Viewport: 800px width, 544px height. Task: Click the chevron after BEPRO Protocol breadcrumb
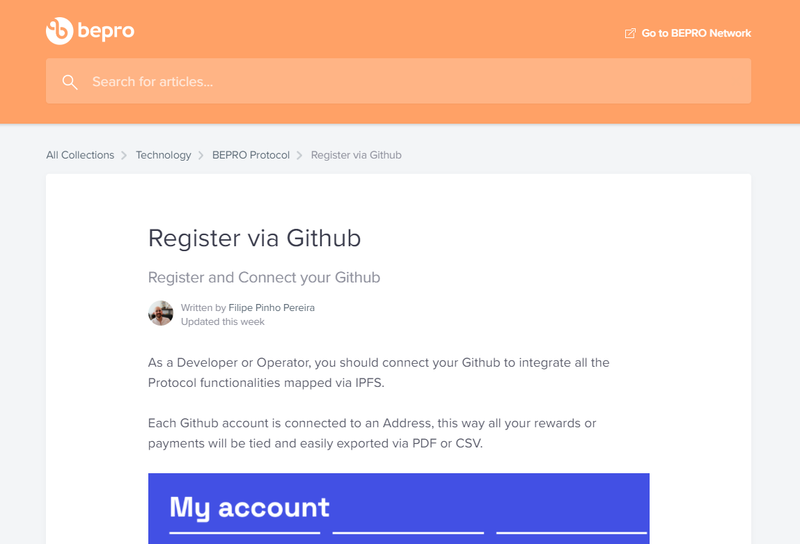coord(300,155)
